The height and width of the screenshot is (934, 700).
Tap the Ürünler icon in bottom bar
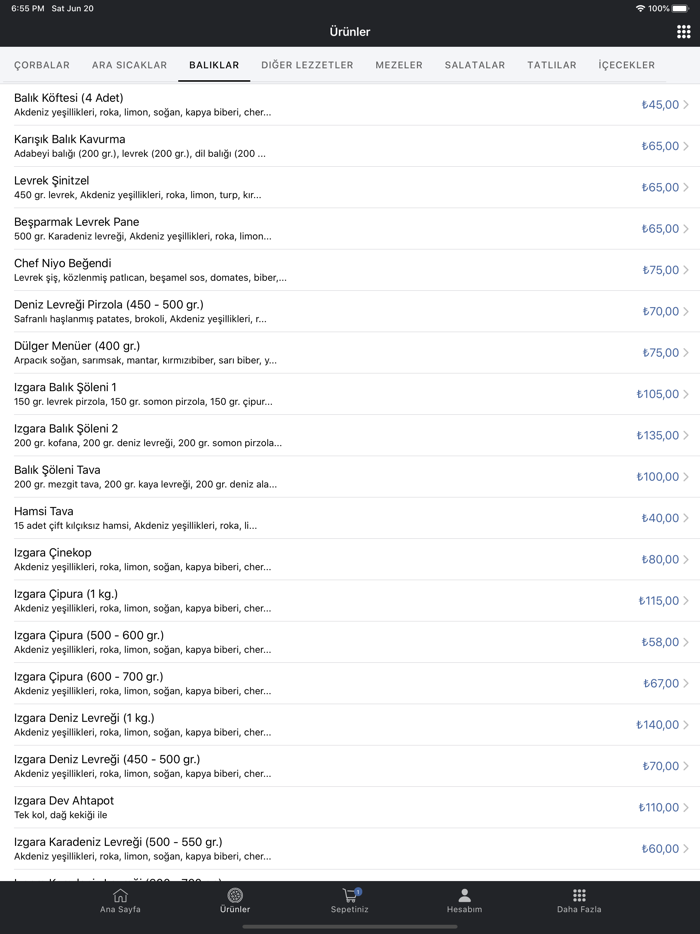click(x=235, y=896)
